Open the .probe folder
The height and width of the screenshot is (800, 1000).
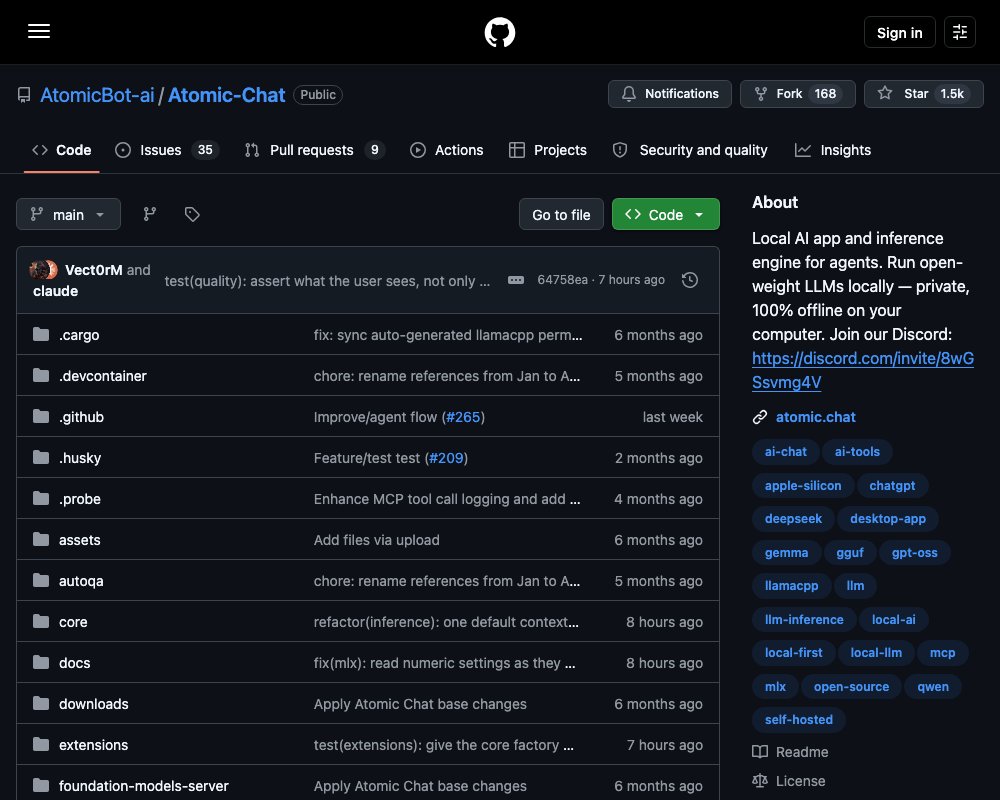pyautogui.click(x=80, y=499)
